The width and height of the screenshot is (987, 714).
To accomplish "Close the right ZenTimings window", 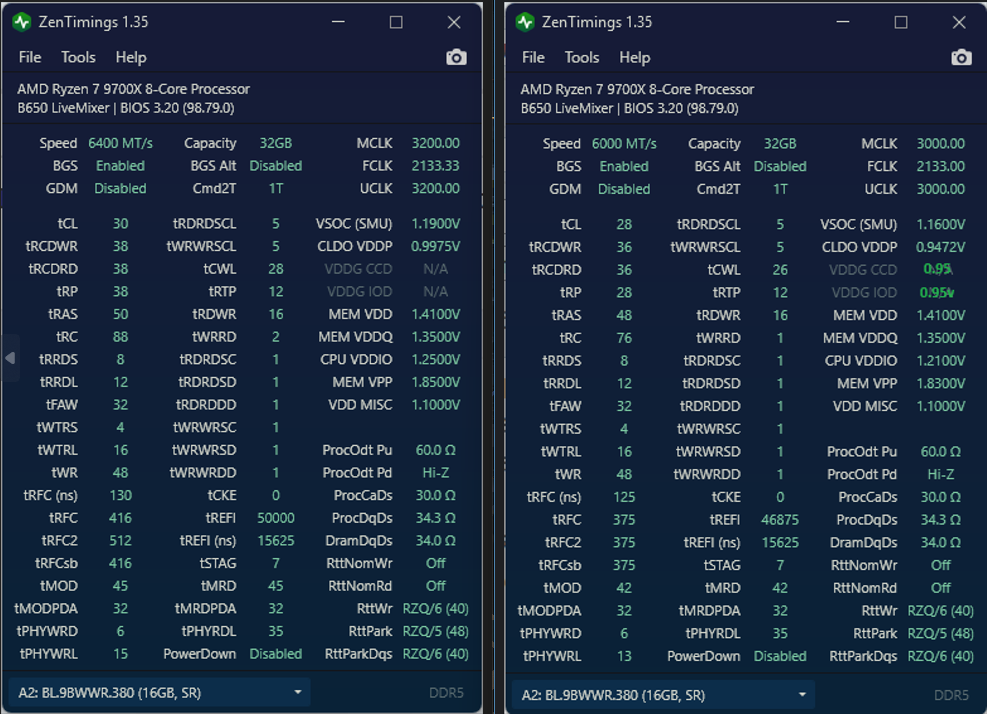I will [x=959, y=22].
